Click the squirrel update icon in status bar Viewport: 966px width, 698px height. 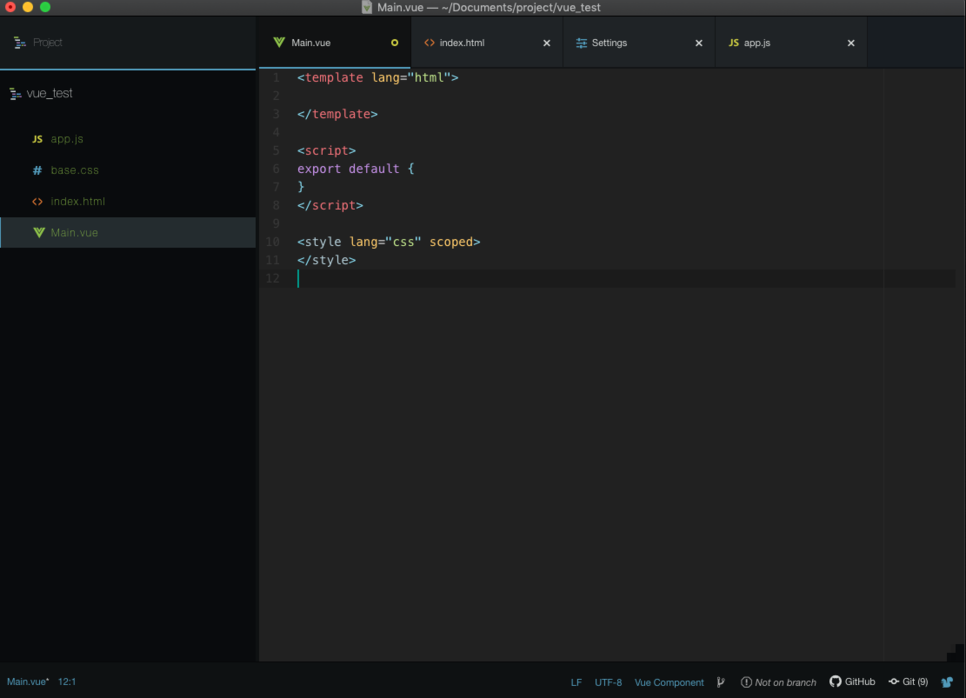click(948, 681)
